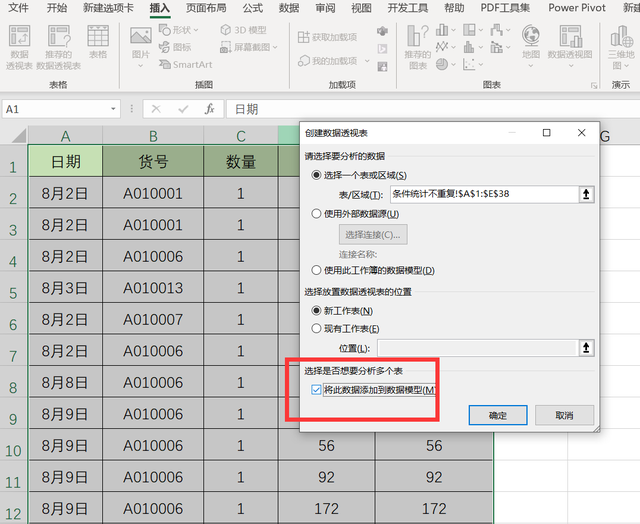
Task: Click the Pictures icon in Insert ribbon
Action: point(141,36)
